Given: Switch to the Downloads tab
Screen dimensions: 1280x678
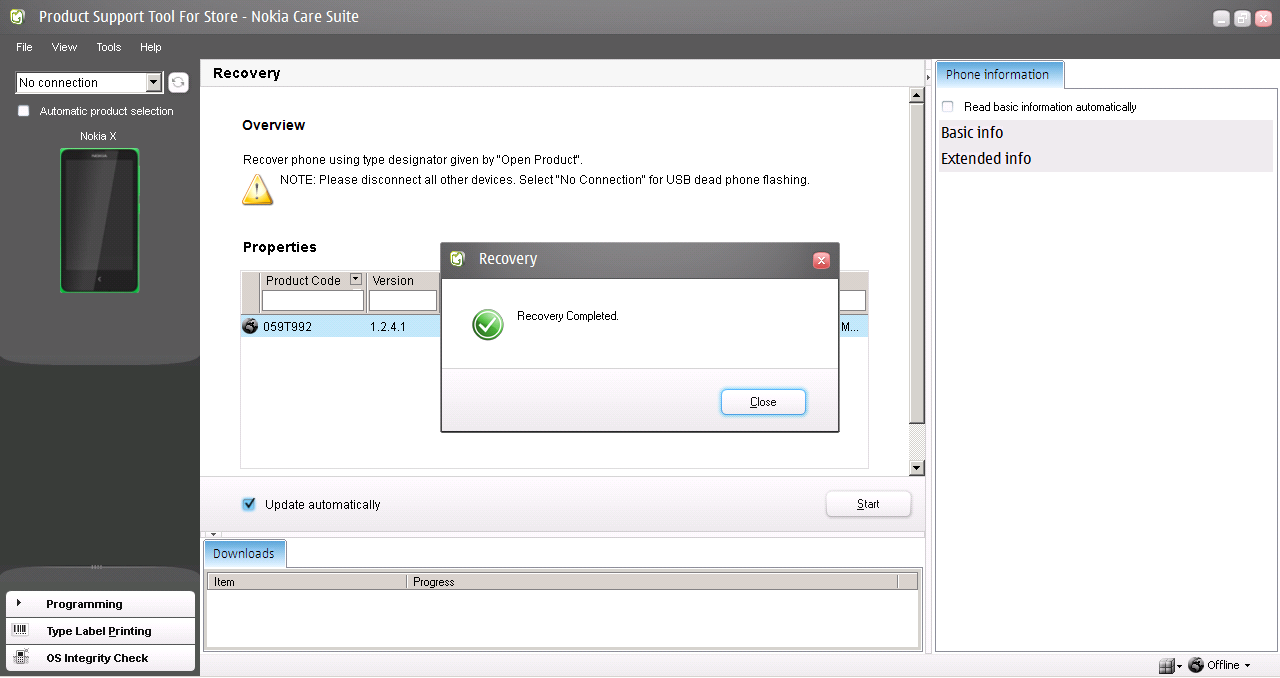Looking at the screenshot, I should [x=244, y=553].
